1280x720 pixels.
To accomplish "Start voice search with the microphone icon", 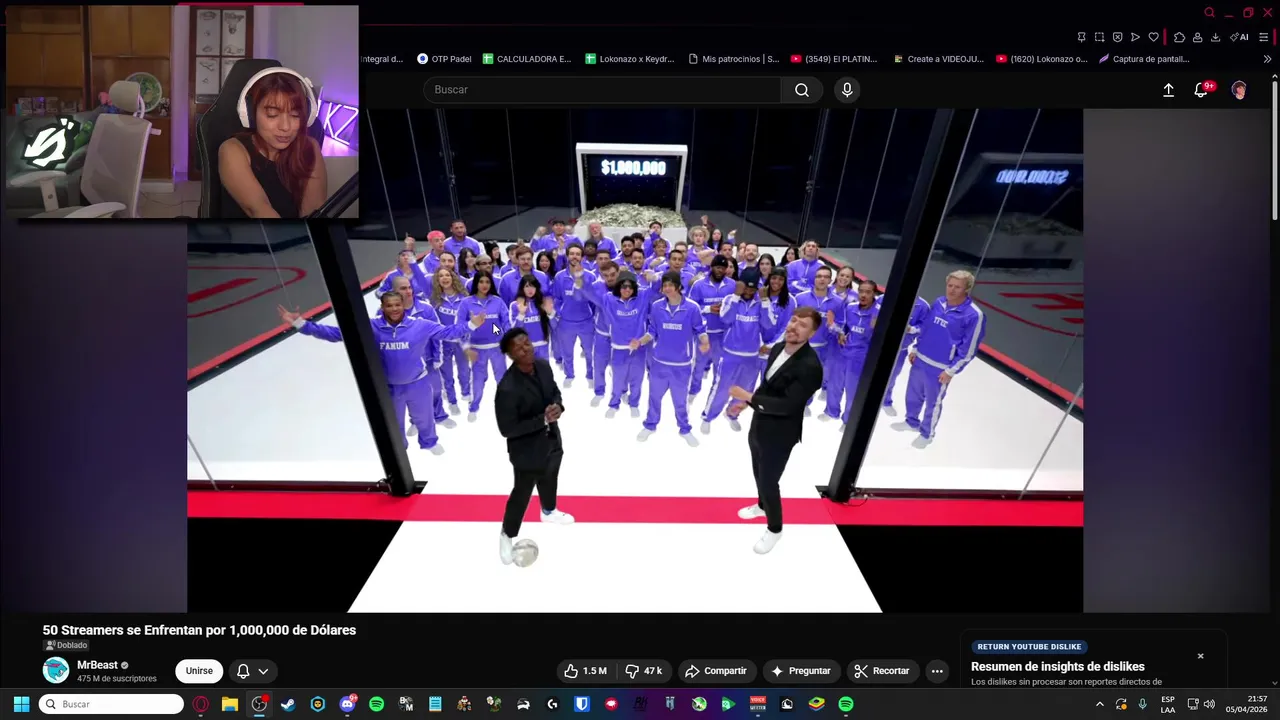I will point(847,90).
